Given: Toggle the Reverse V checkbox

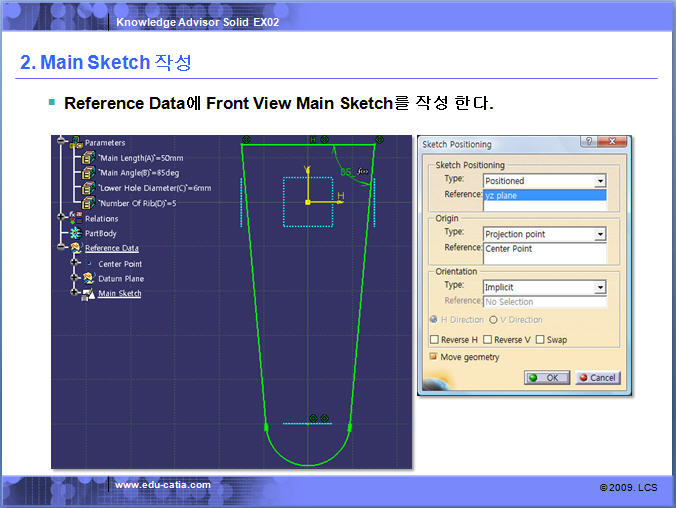Looking at the screenshot, I should 487,340.
